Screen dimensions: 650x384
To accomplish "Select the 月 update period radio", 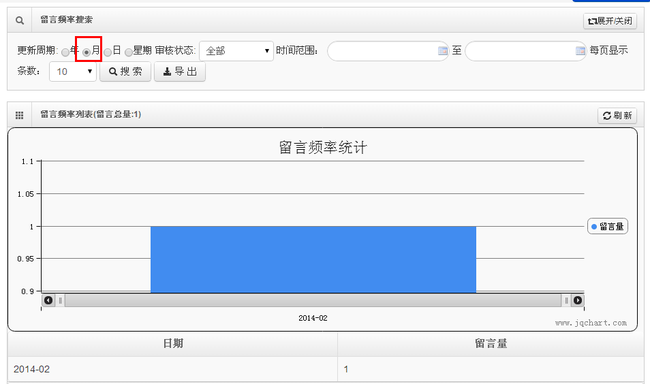I will (x=86, y=52).
